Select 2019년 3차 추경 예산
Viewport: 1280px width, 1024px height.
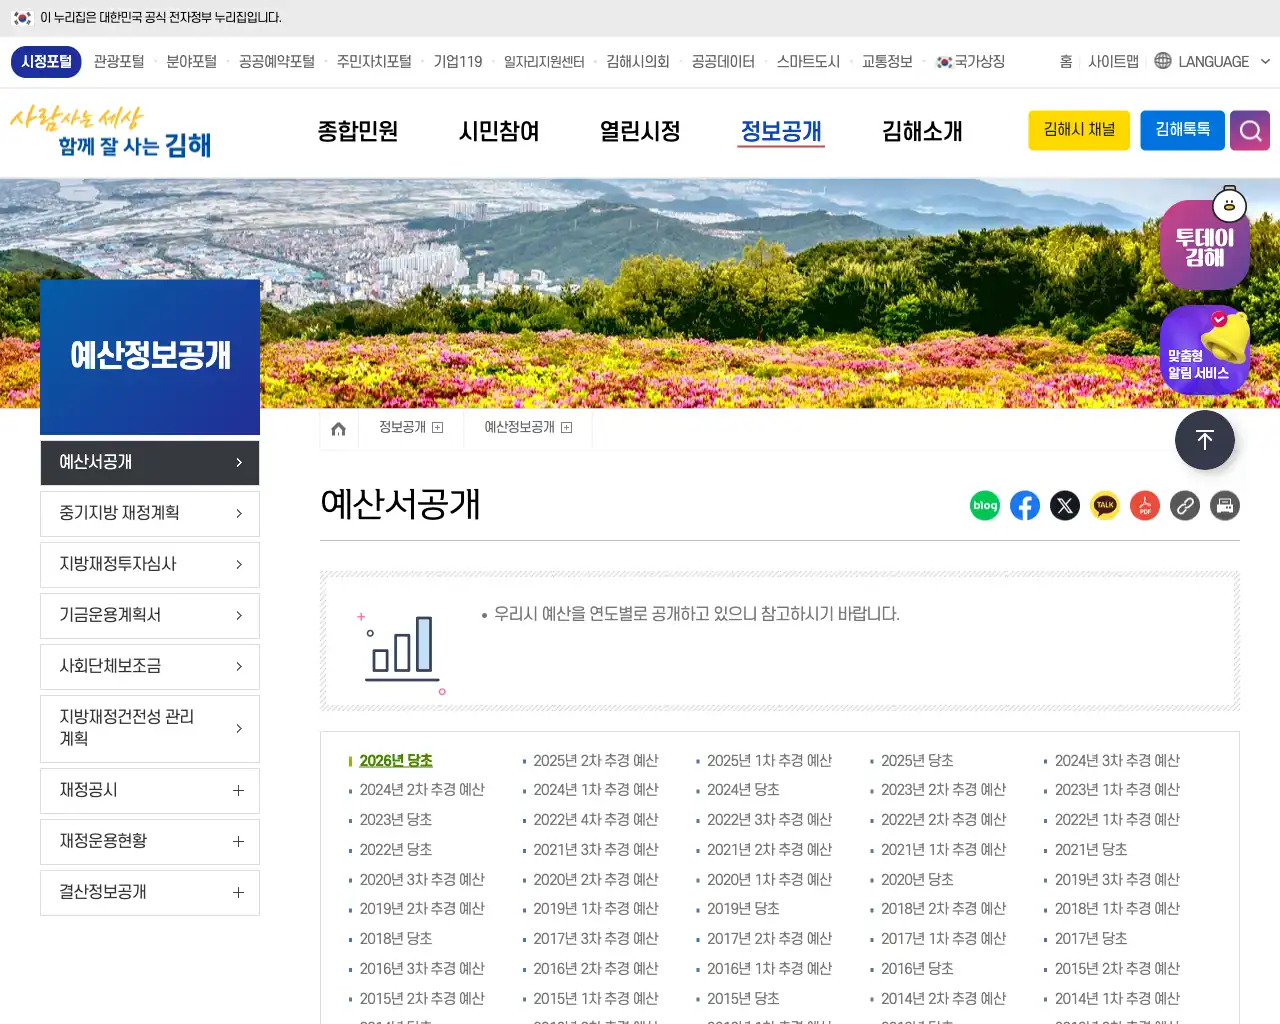[x=1117, y=880]
